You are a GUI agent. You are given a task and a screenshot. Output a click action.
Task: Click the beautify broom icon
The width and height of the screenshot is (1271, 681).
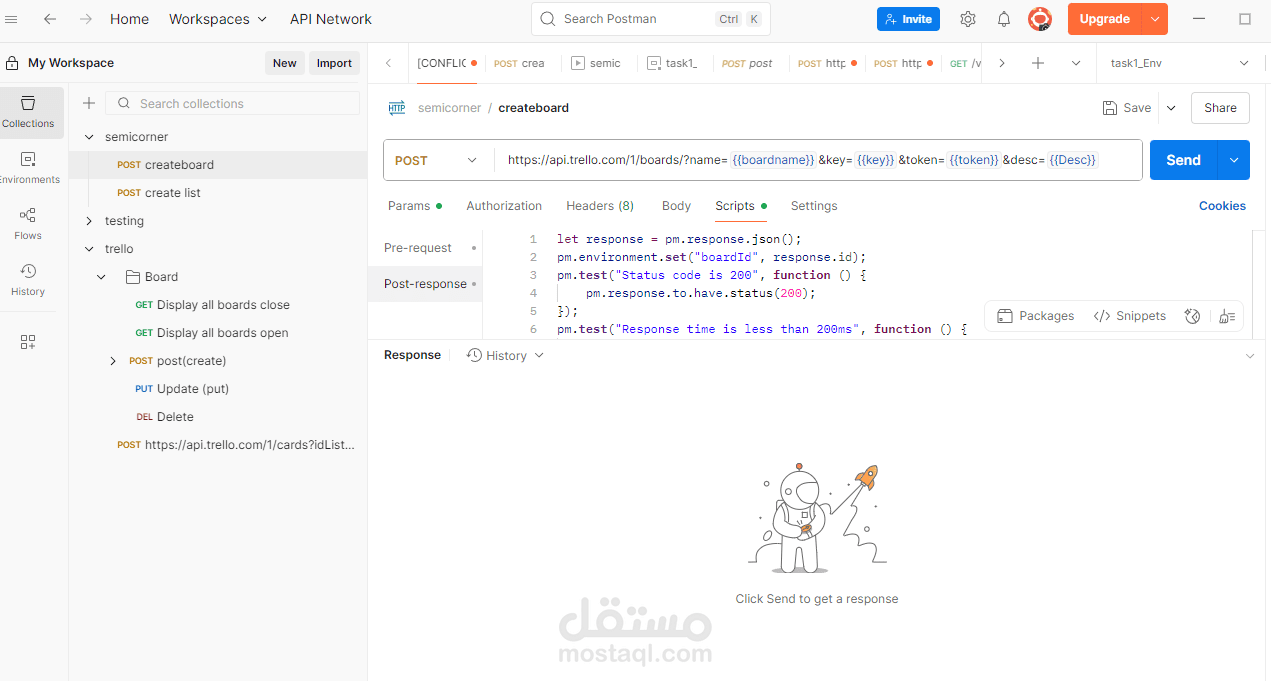click(x=1227, y=316)
